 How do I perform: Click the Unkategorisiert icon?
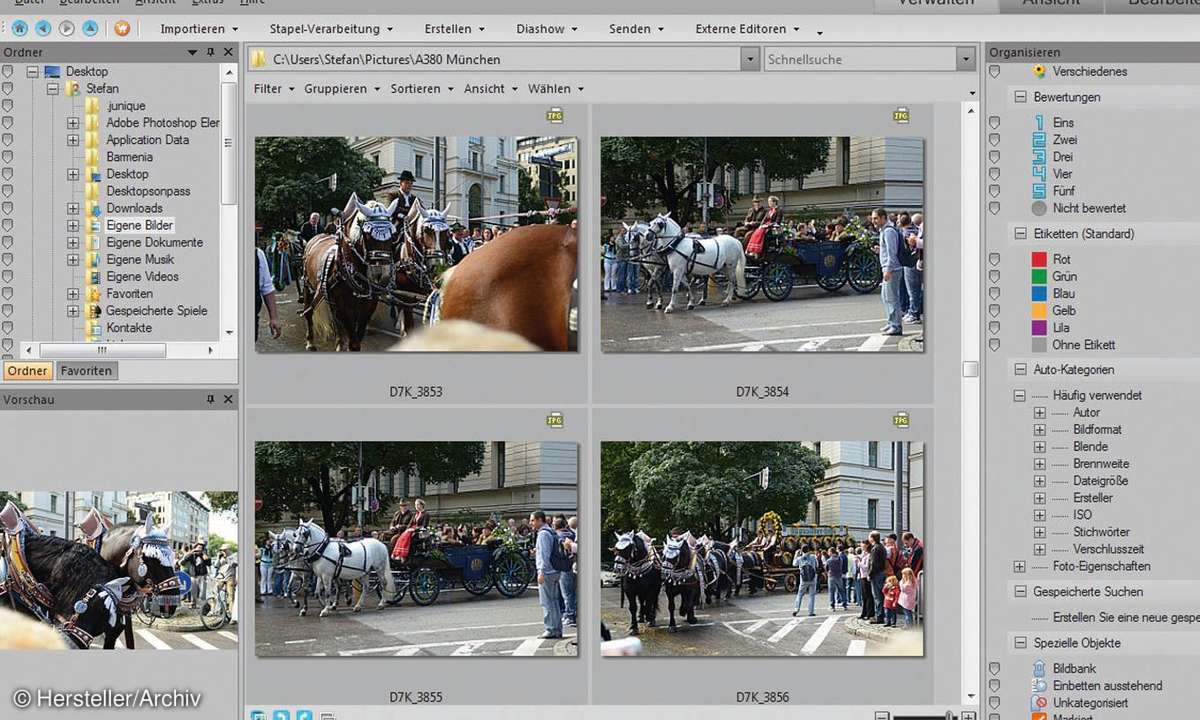click(x=1039, y=703)
